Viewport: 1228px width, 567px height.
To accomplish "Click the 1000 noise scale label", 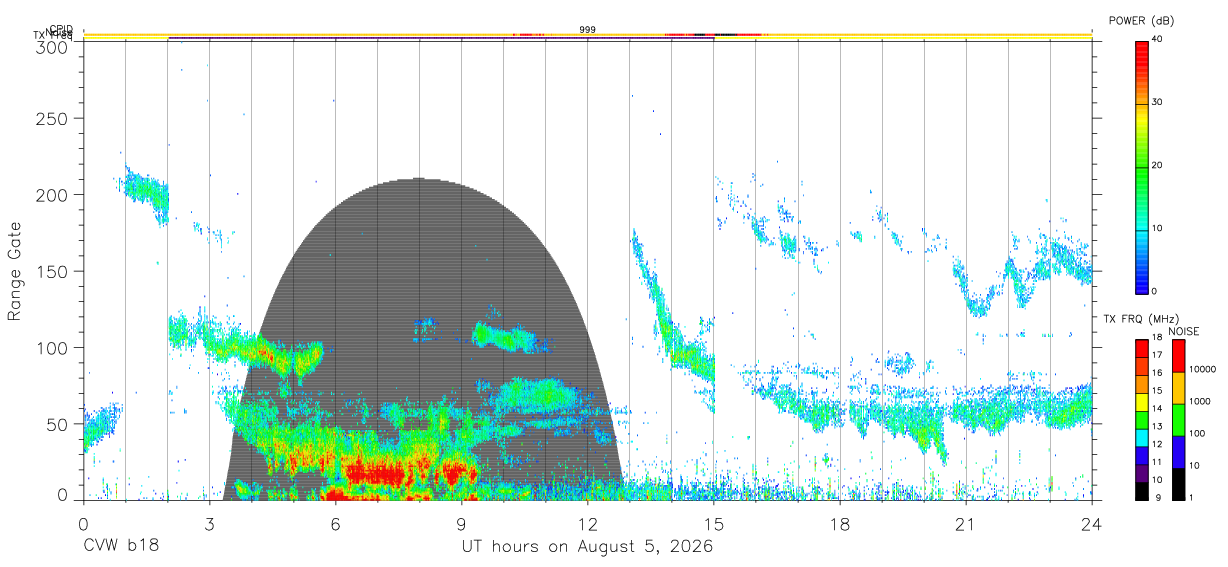I will tap(1198, 401).
